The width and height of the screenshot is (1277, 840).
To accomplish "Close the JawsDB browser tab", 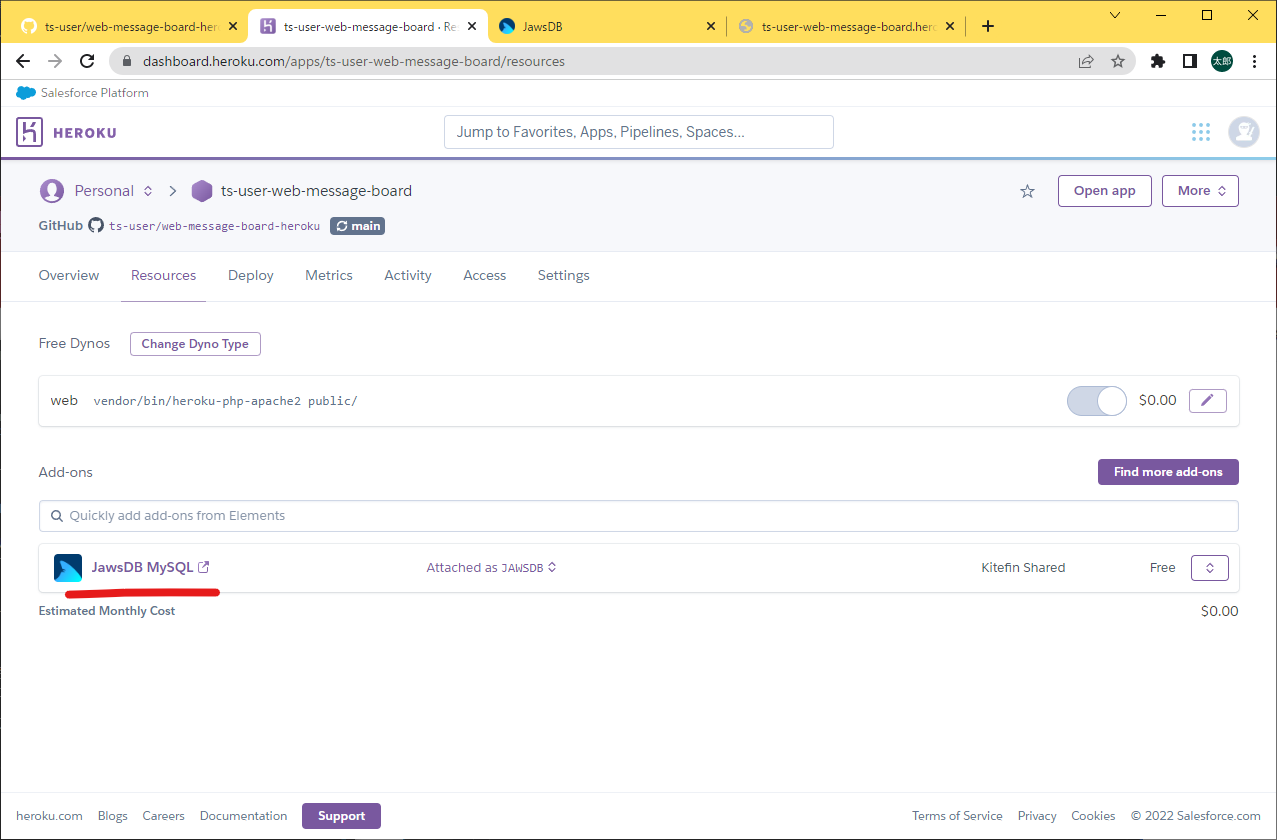I will (x=711, y=27).
